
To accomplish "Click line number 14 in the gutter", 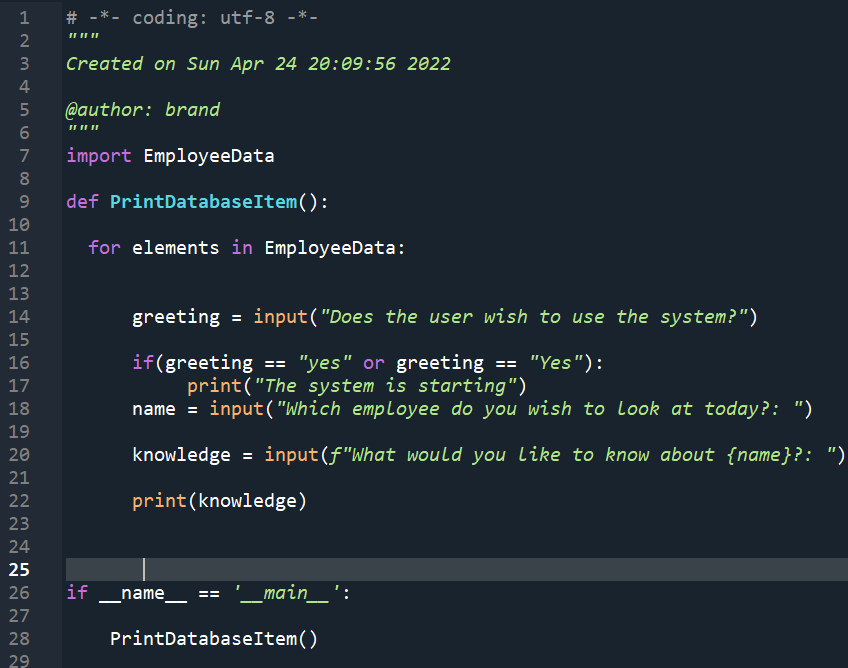I will (19, 316).
